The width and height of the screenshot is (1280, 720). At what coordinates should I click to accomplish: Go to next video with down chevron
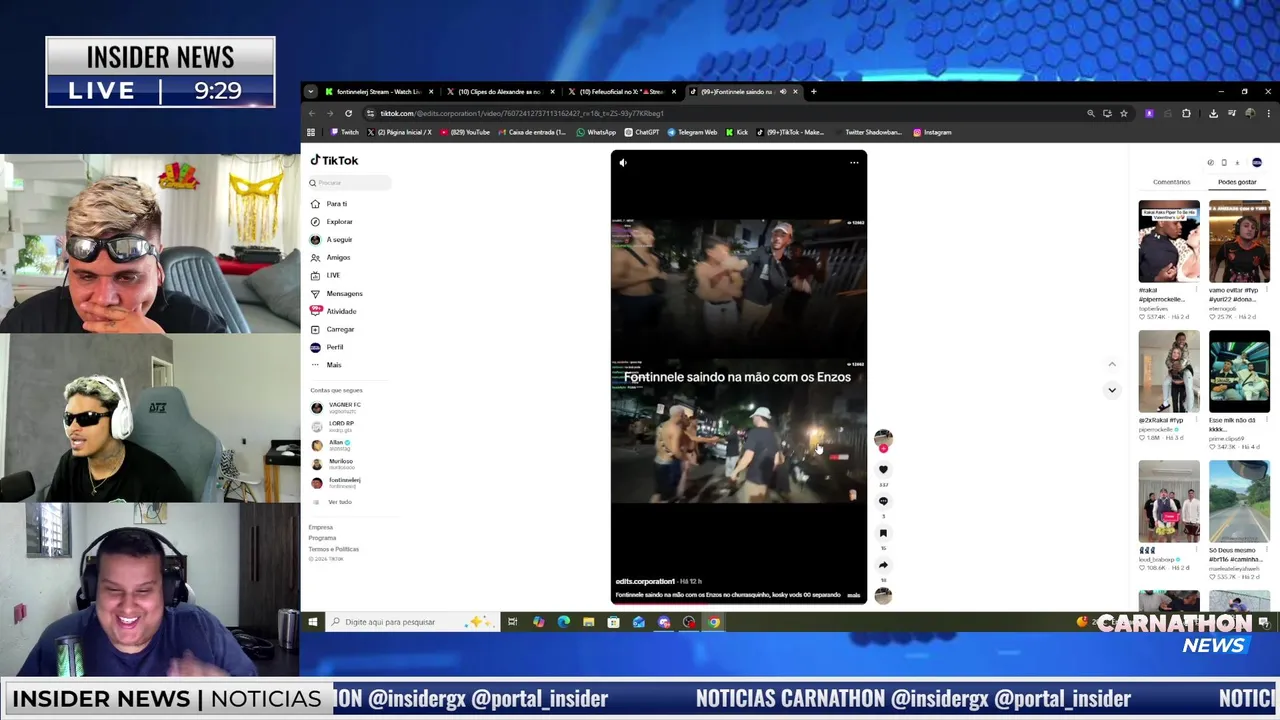(1112, 390)
